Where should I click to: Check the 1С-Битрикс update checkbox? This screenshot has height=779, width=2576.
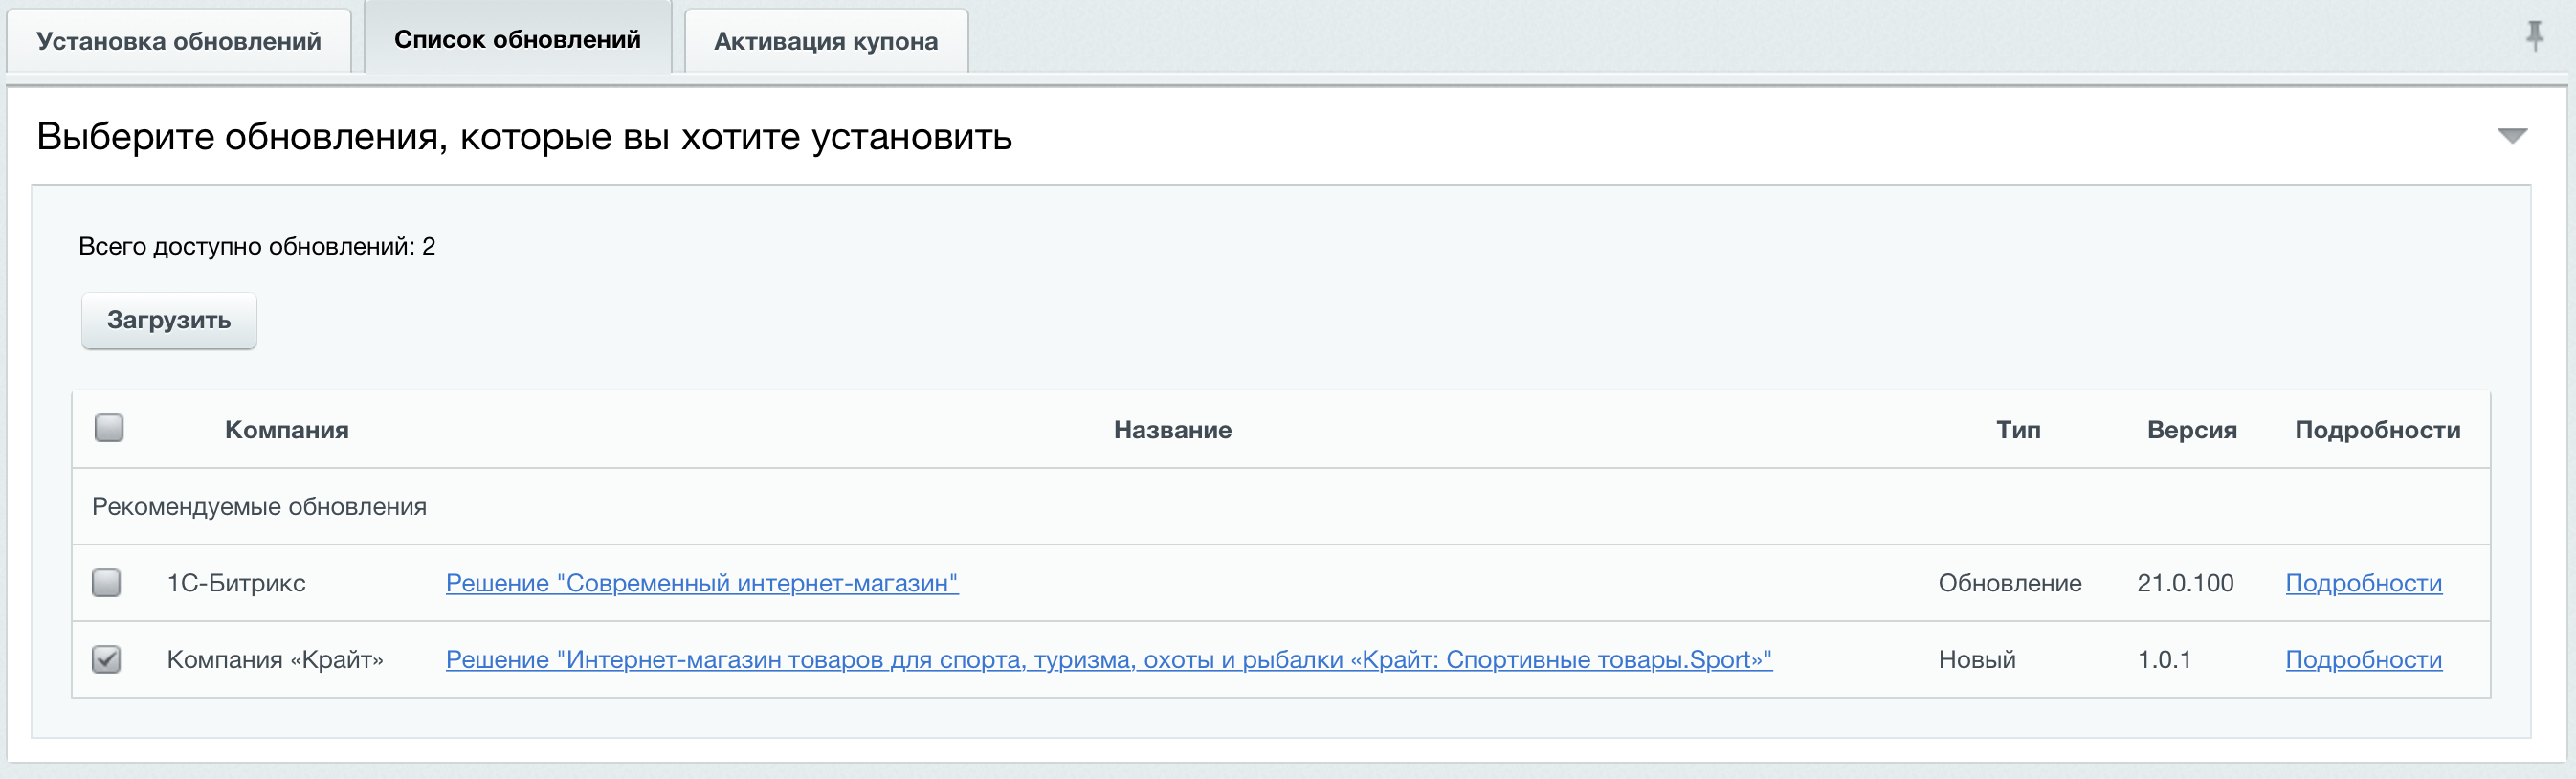pos(106,582)
